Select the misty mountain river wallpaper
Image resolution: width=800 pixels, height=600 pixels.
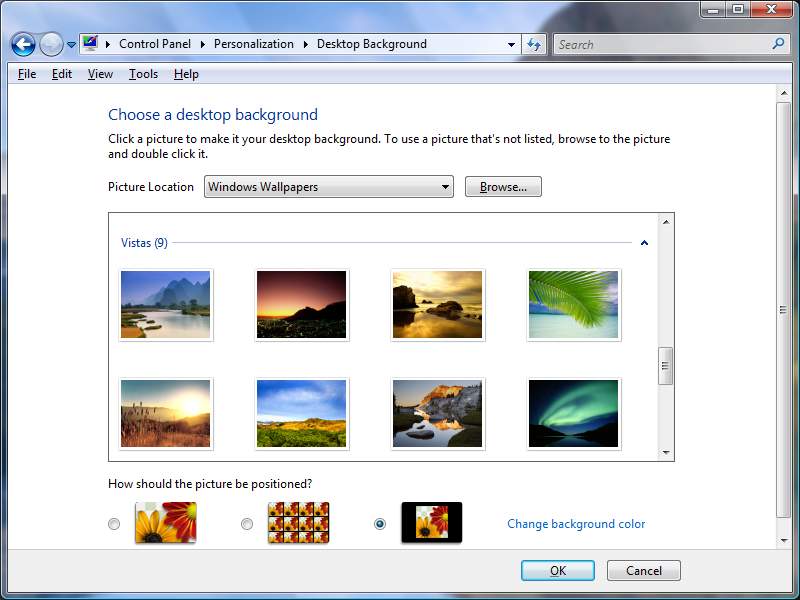(165, 305)
